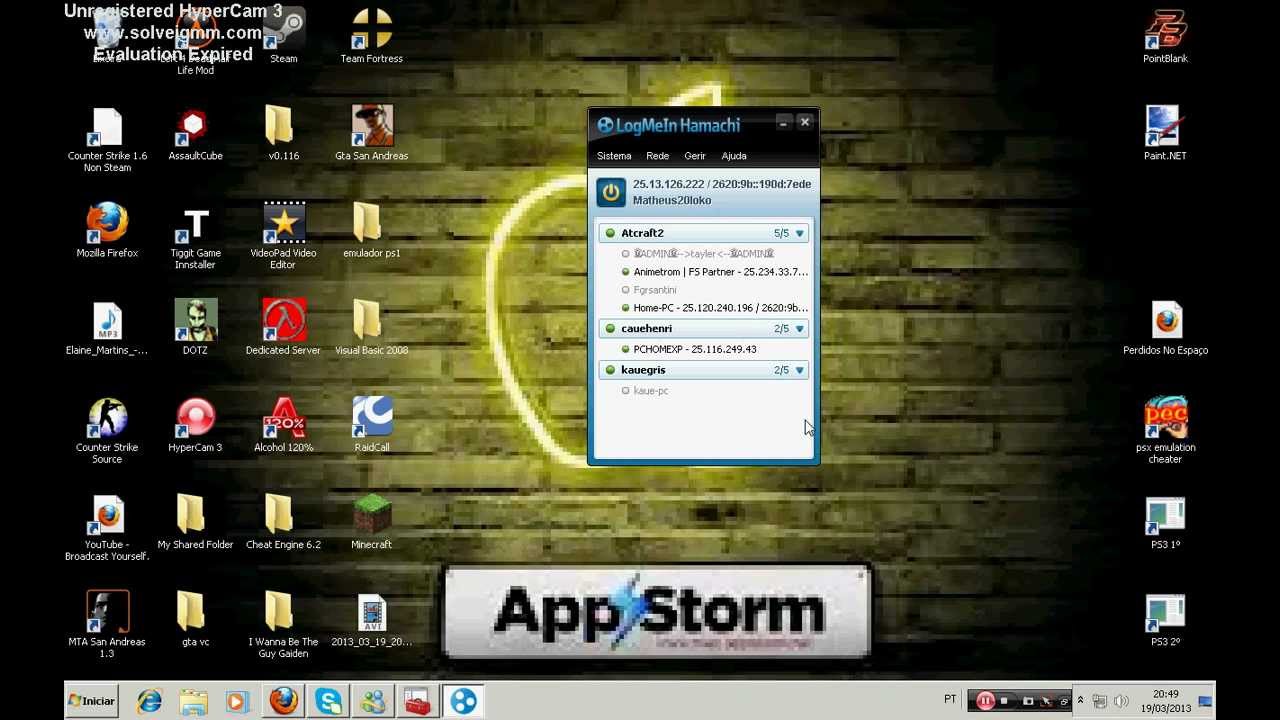Screen dimensions: 1280x720
Task: Click the cauehenri network header
Action: 704,329
